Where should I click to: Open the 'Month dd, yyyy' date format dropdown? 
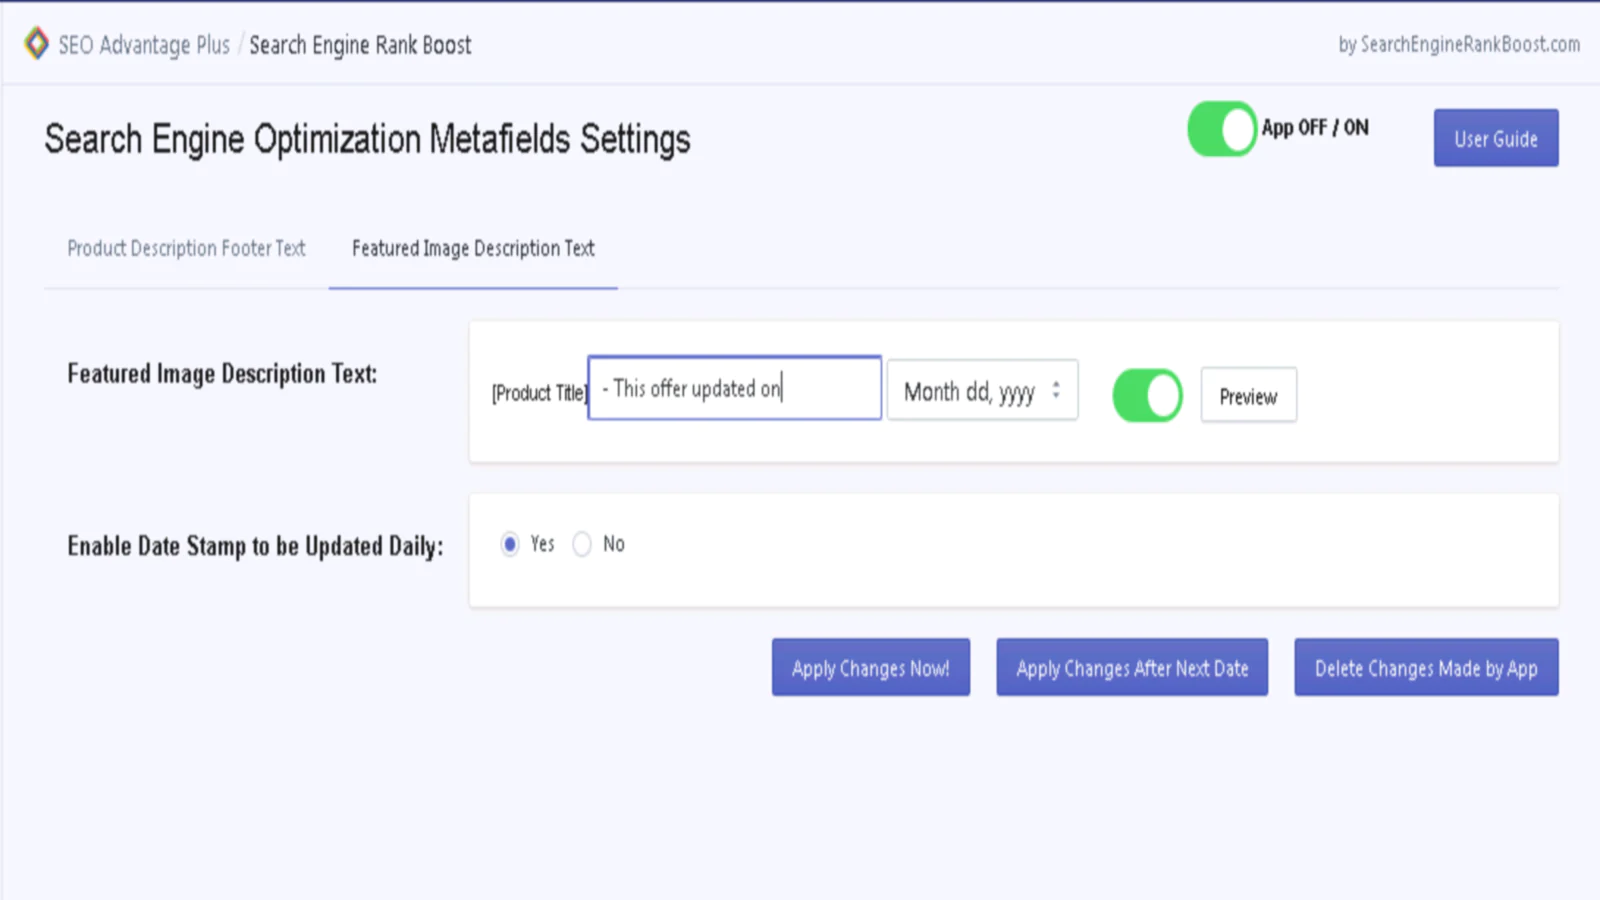[x=982, y=391]
